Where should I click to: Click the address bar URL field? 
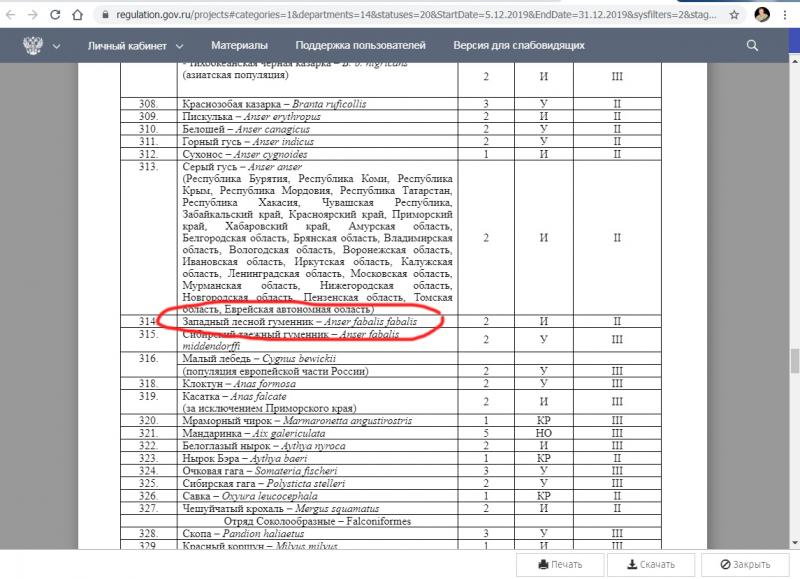pos(416,15)
